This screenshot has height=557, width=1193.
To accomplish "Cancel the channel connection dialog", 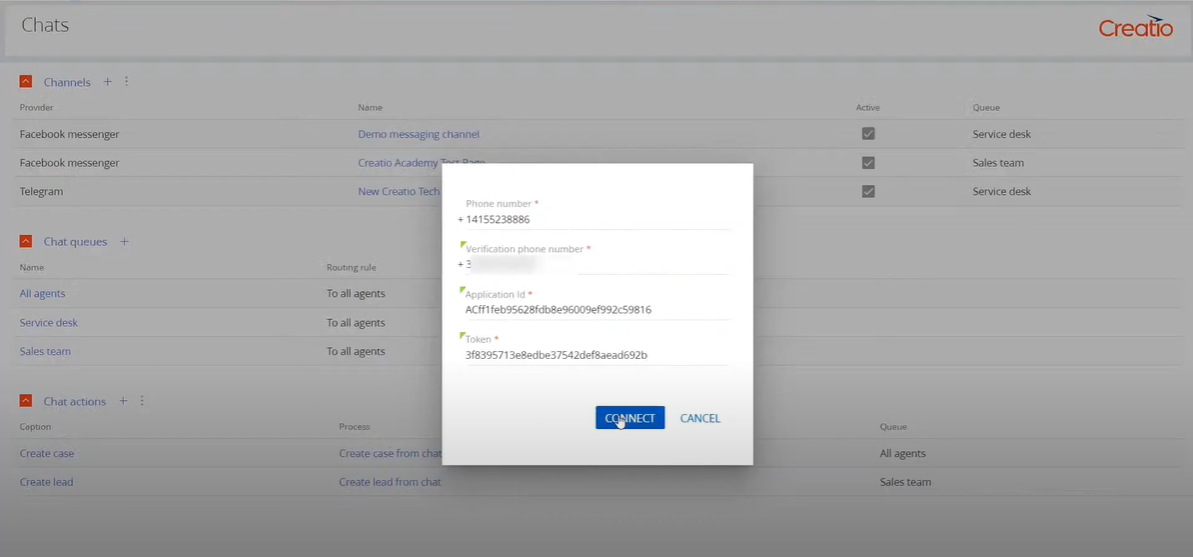I will point(700,418).
